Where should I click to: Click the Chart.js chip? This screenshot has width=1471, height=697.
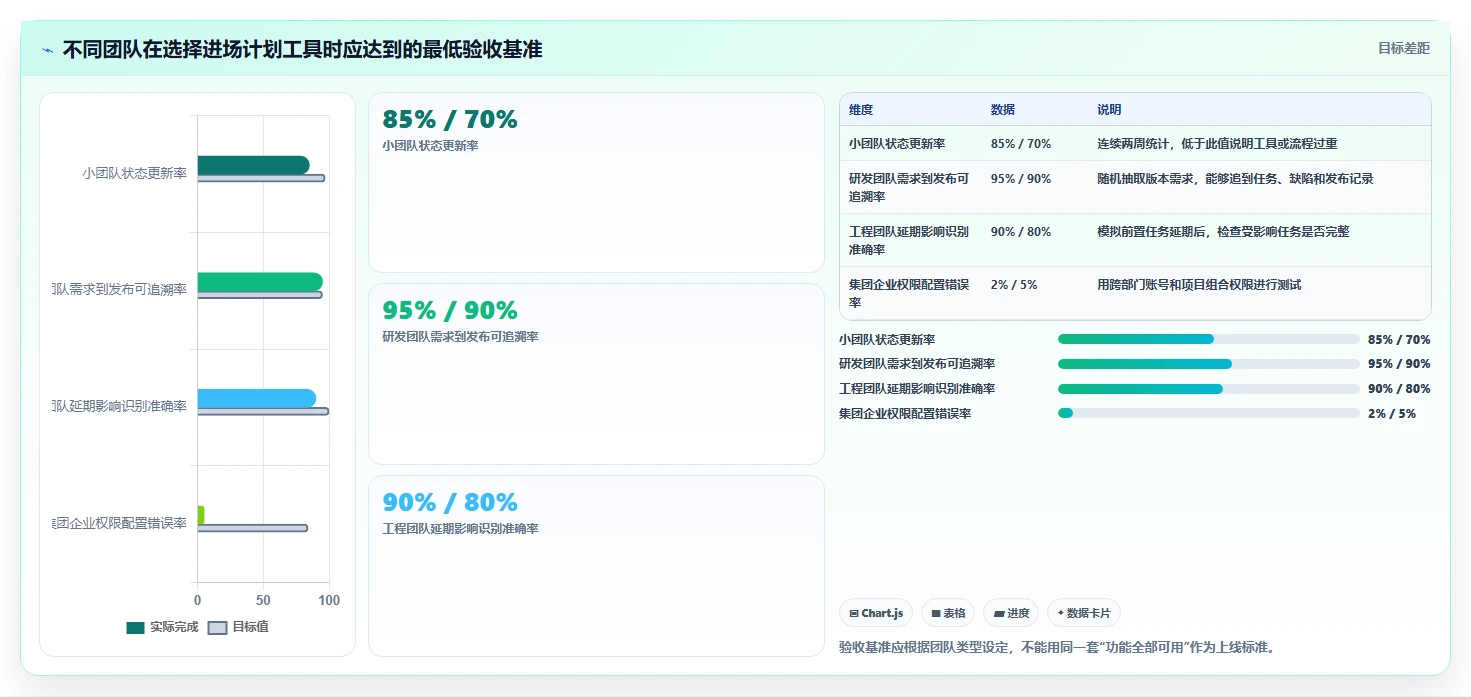tap(876, 613)
